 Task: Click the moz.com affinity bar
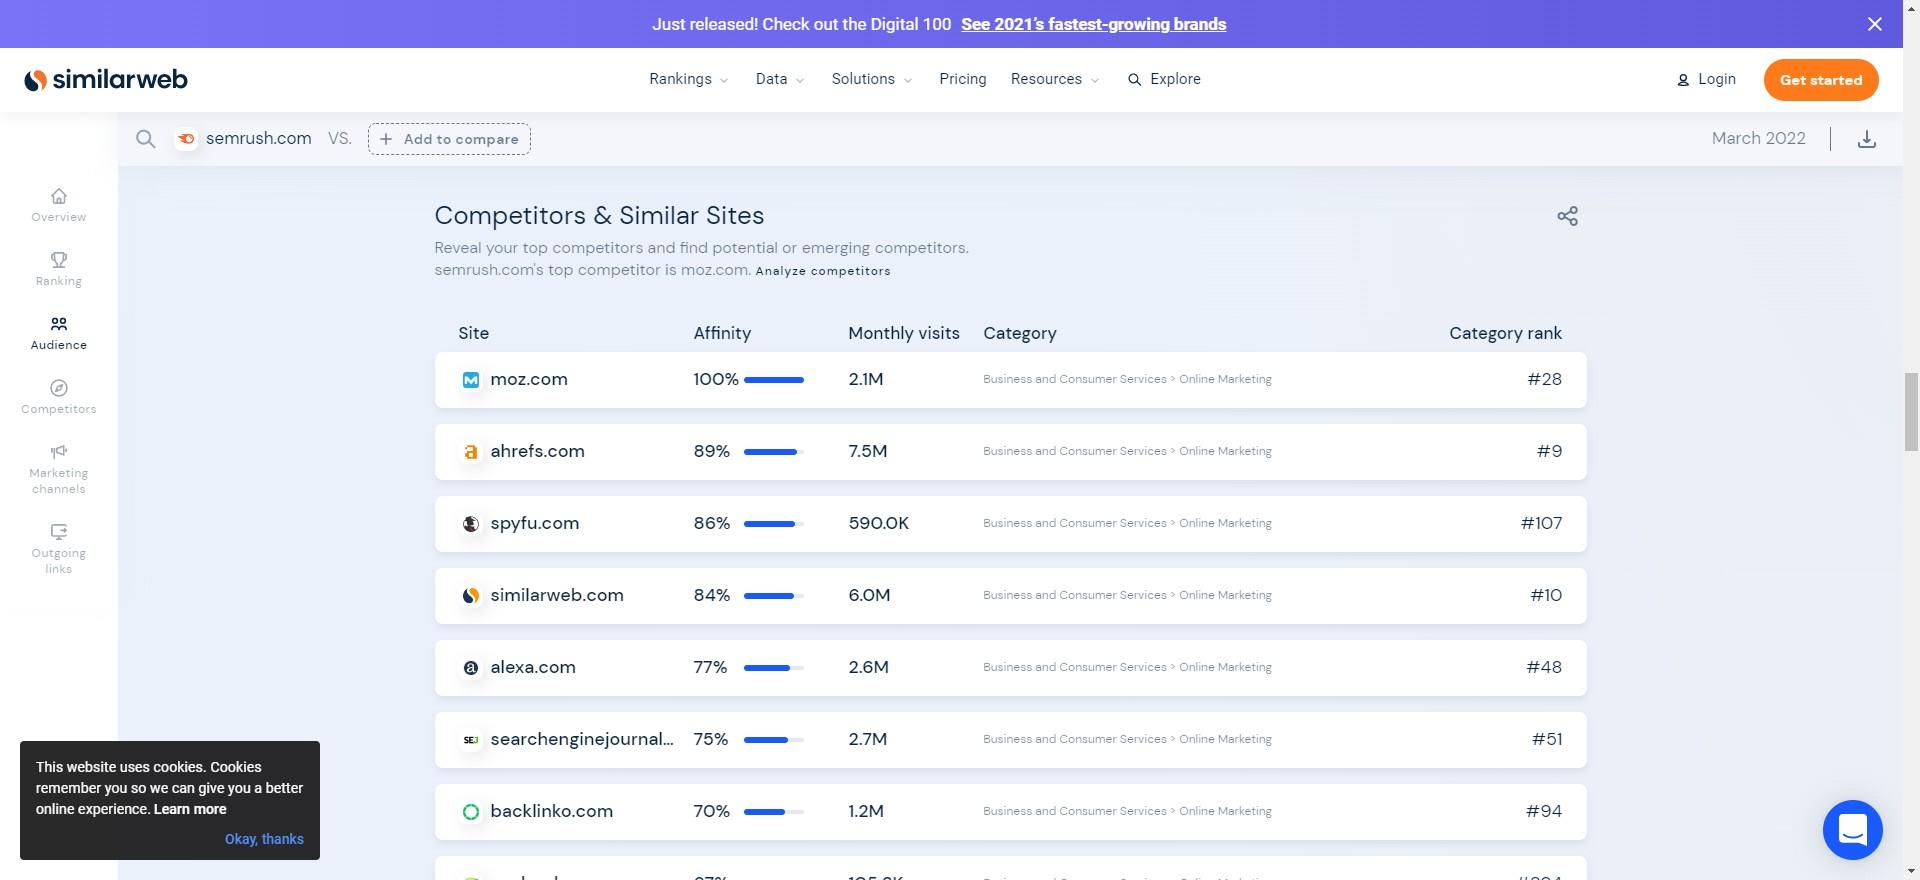[774, 380]
